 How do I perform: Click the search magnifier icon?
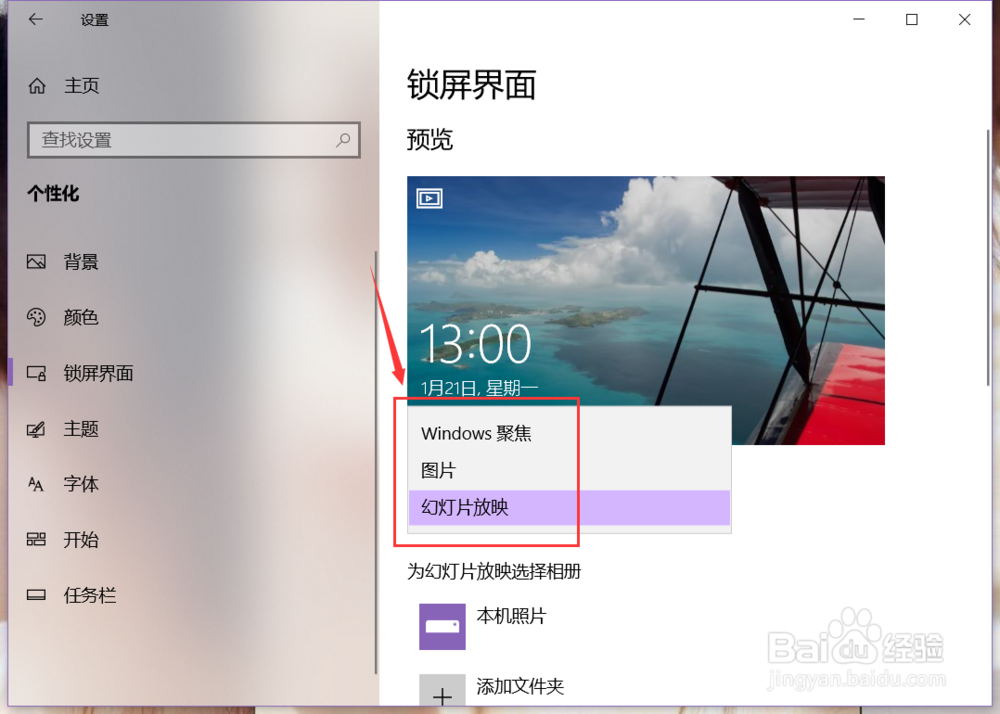pos(343,140)
